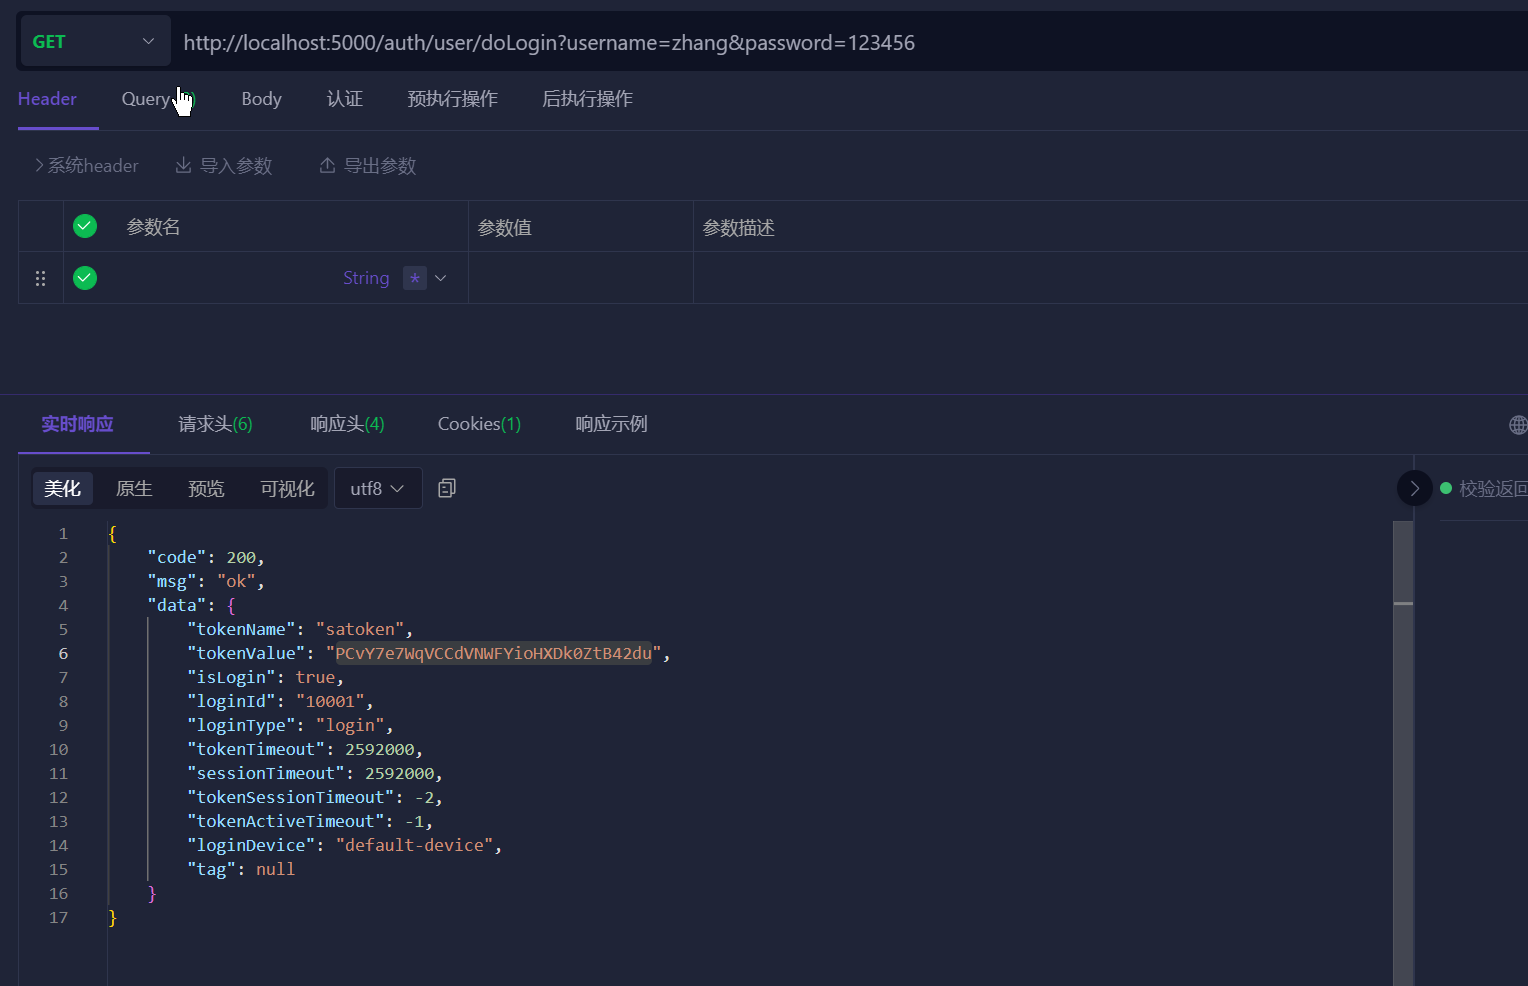Click the "loginDevice": "default-device" line
The width and height of the screenshot is (1528, 986).
click(x=344, y=845)
